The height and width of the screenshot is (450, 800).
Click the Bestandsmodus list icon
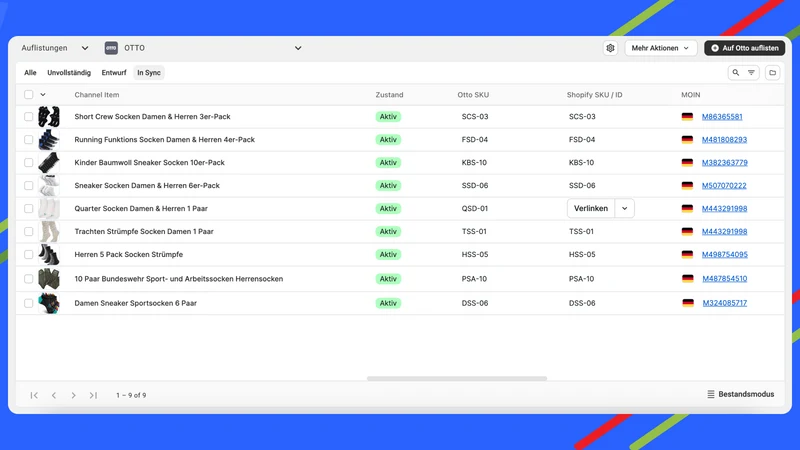pos(711,394)
